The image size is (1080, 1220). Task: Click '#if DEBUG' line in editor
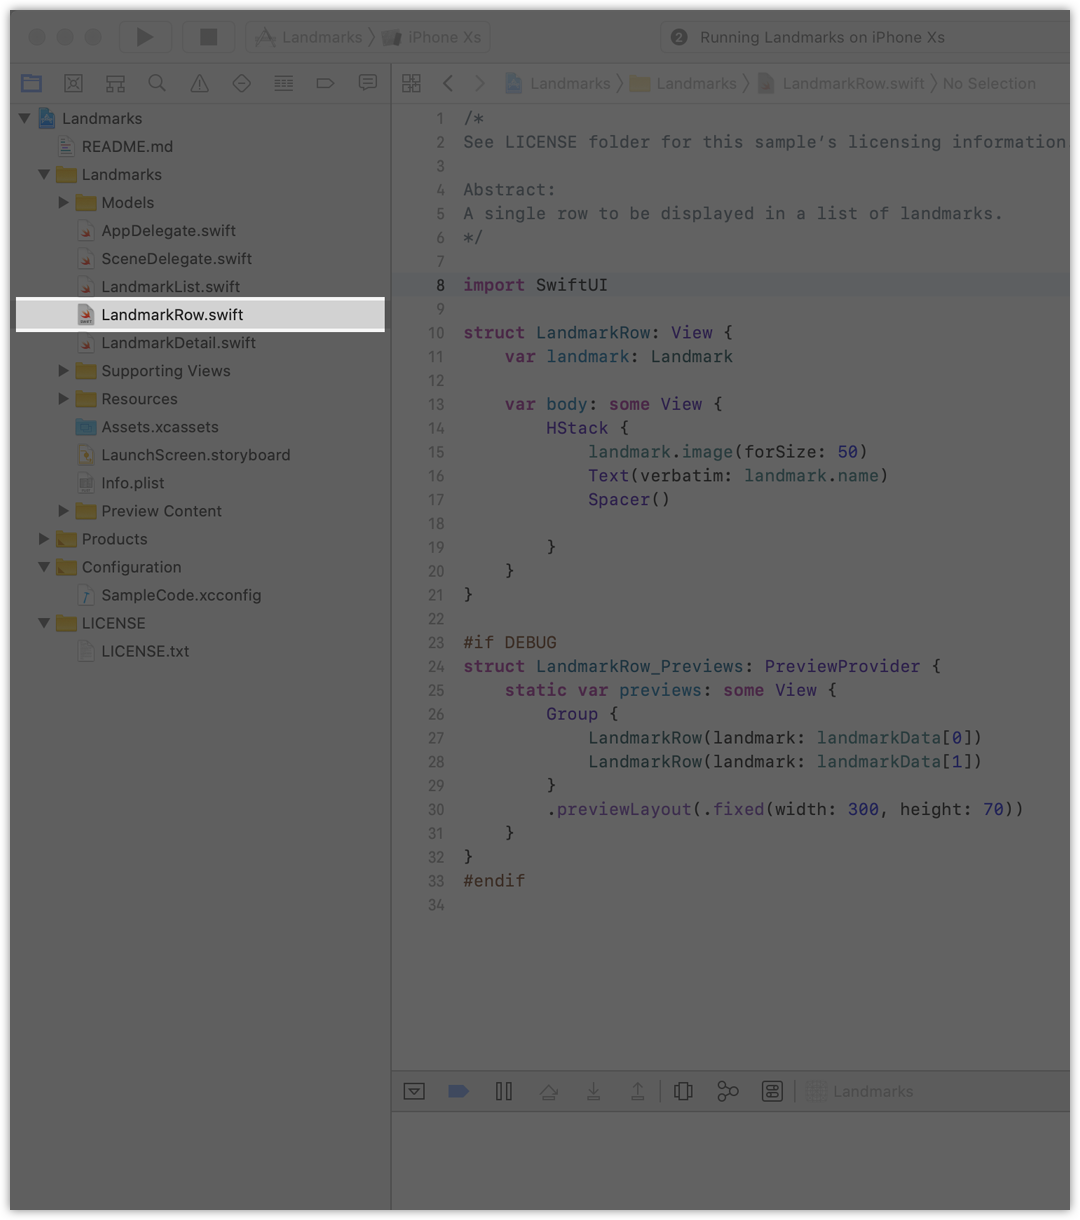pos(510,642)
